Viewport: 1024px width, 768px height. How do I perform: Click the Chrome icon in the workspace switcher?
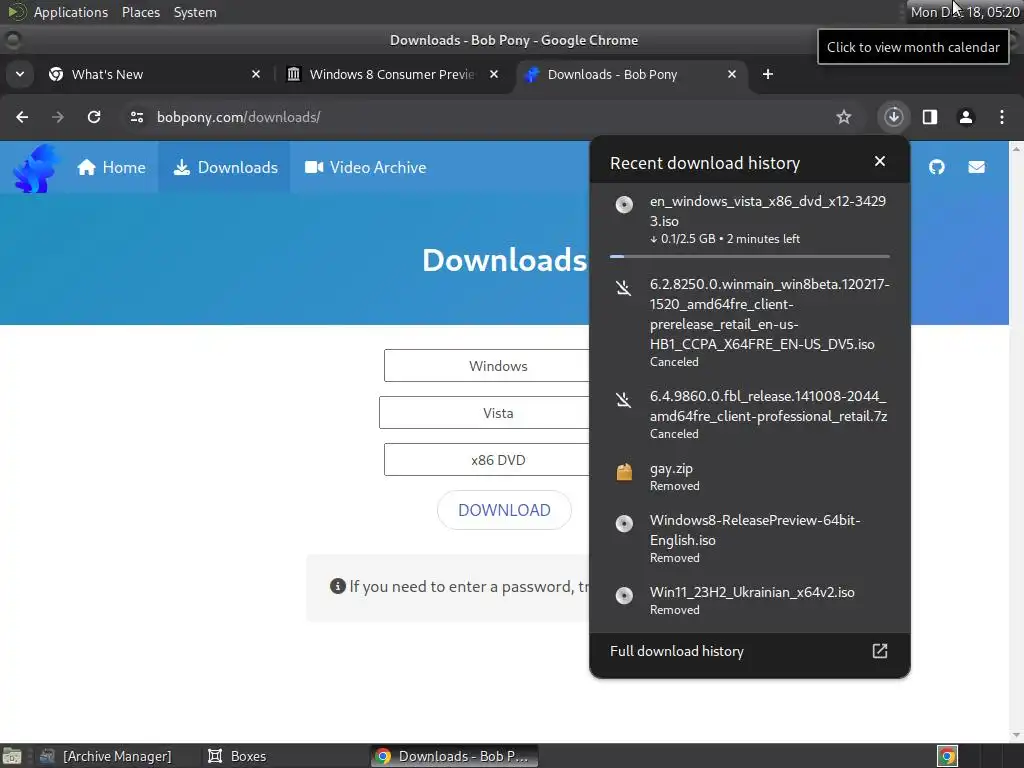(947, 756)
